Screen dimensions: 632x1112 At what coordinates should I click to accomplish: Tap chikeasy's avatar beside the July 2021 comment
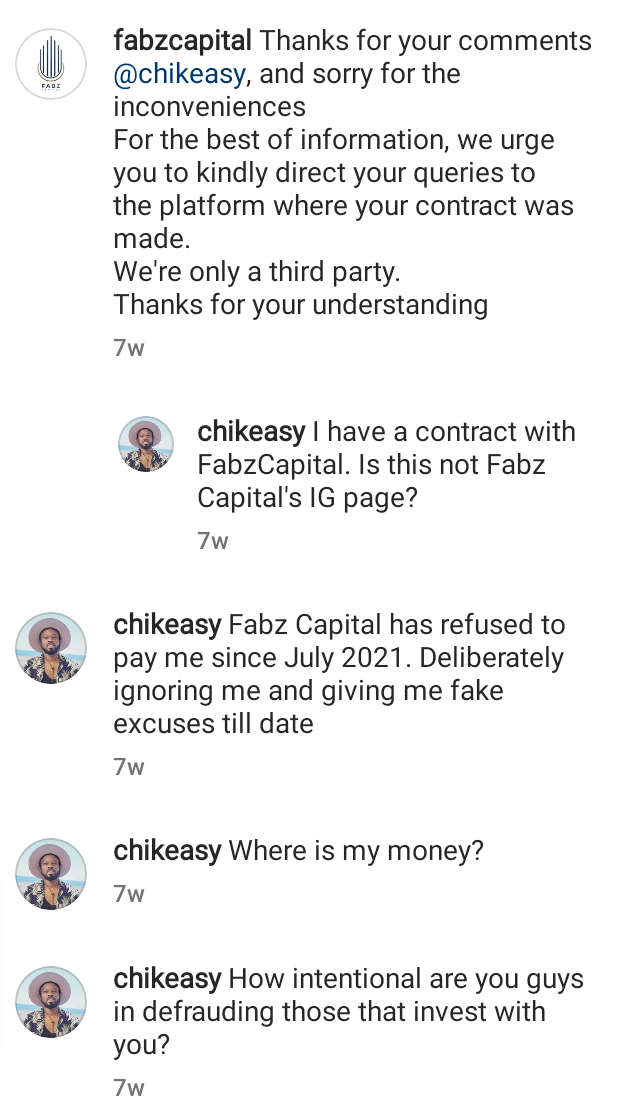[51, 648]
